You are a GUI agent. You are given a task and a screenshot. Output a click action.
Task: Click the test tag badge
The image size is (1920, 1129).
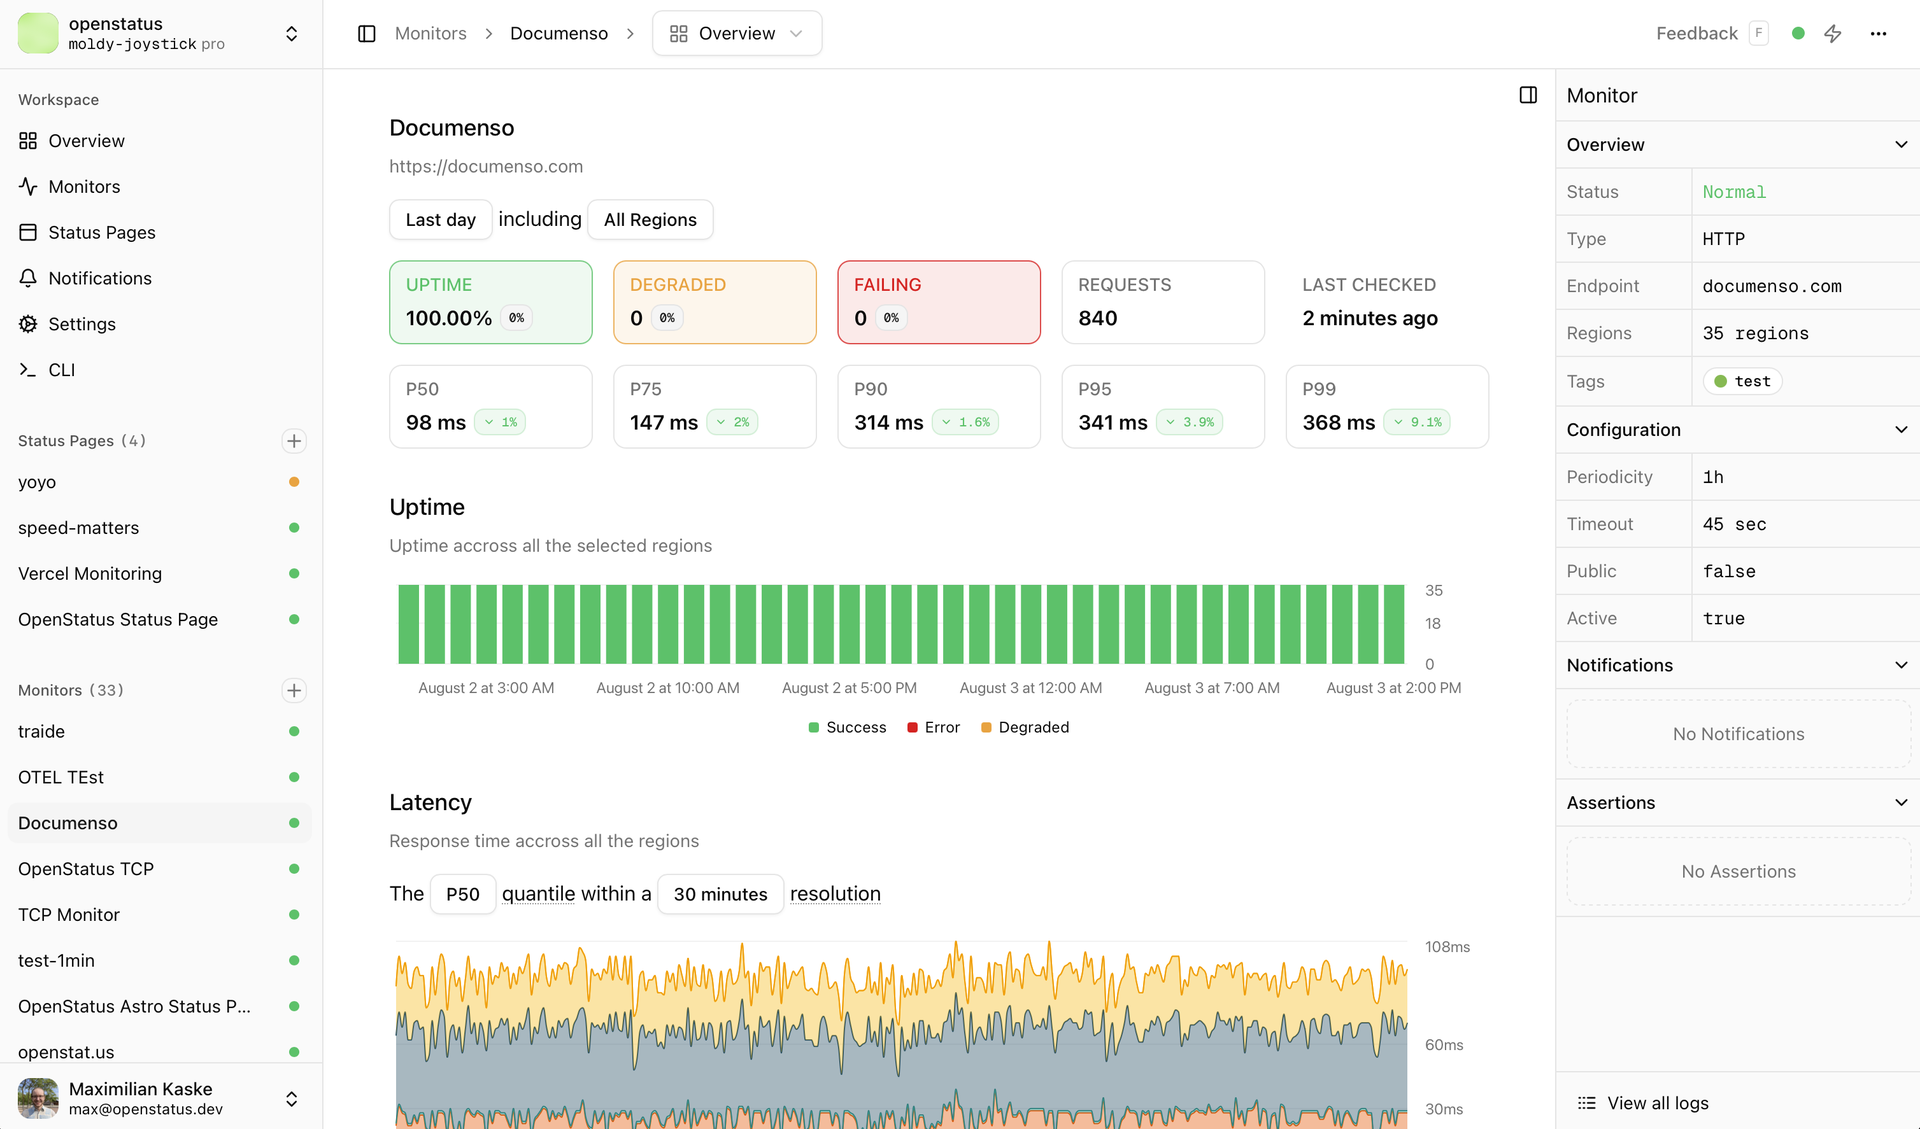click(1742, 381)
